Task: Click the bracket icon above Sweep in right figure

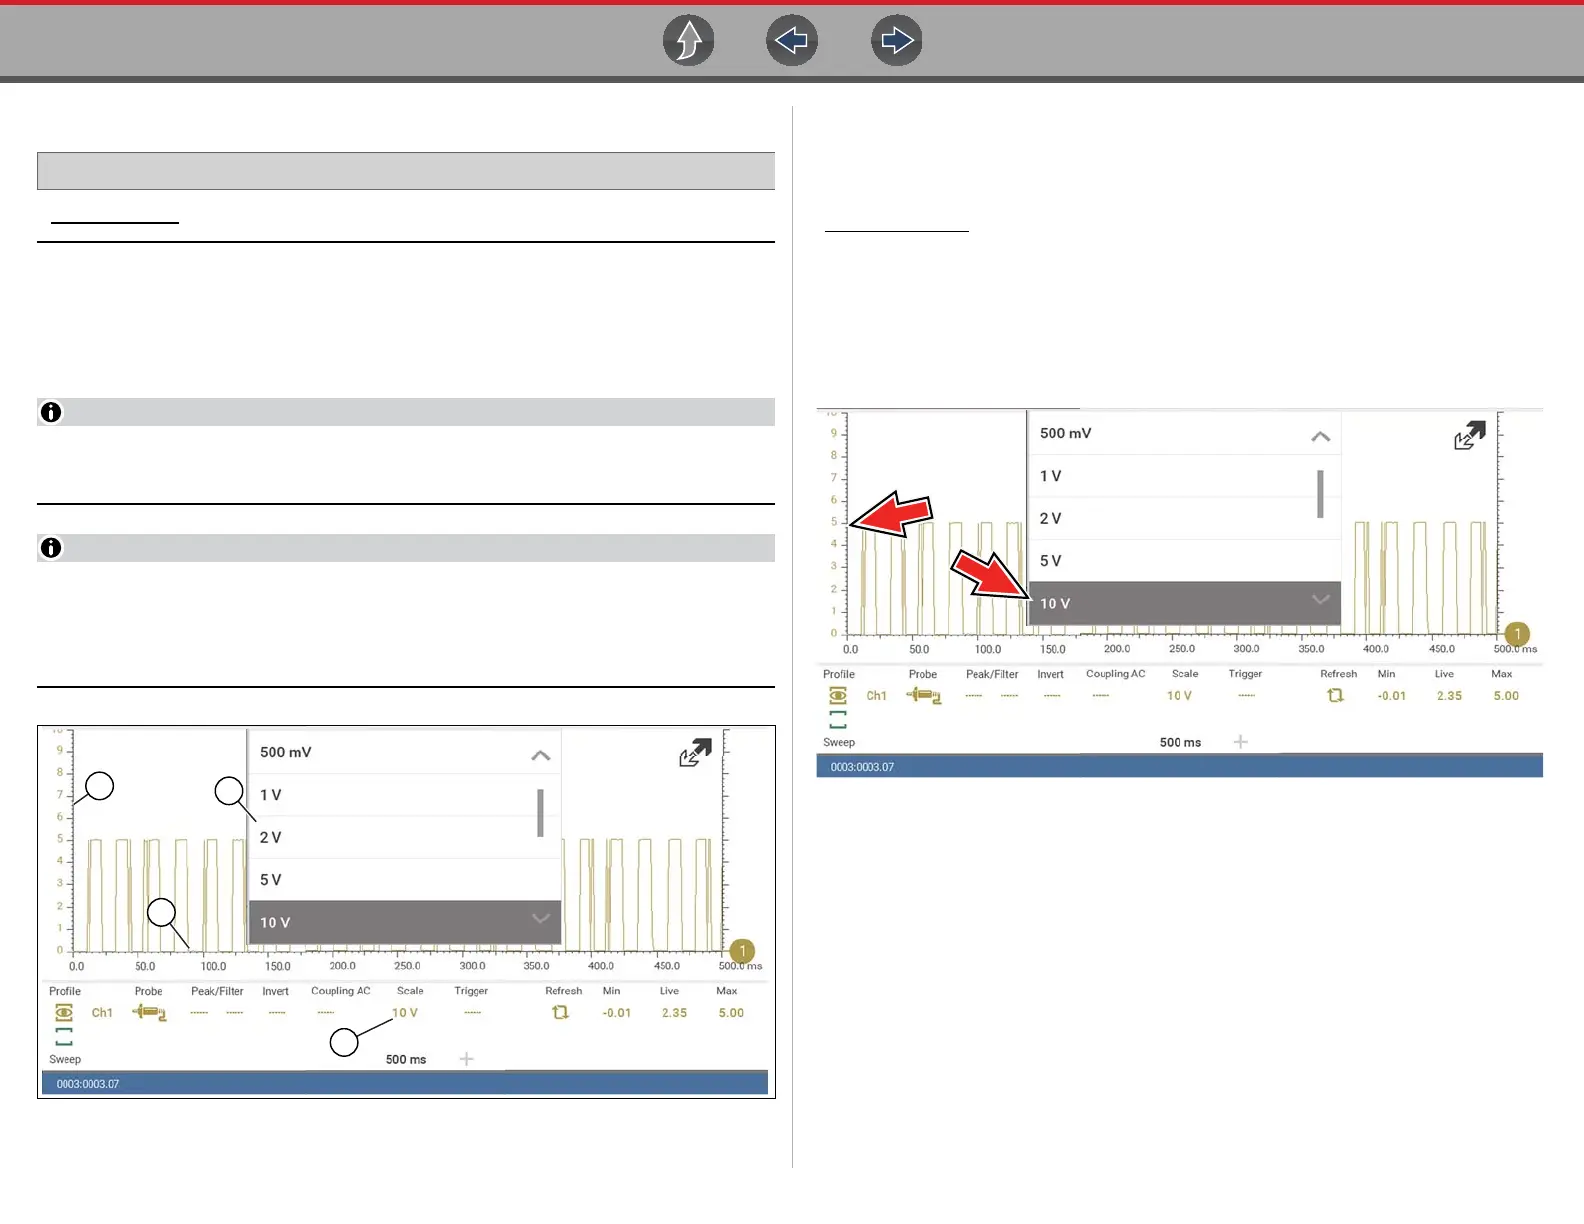Action: click(838, 719)
